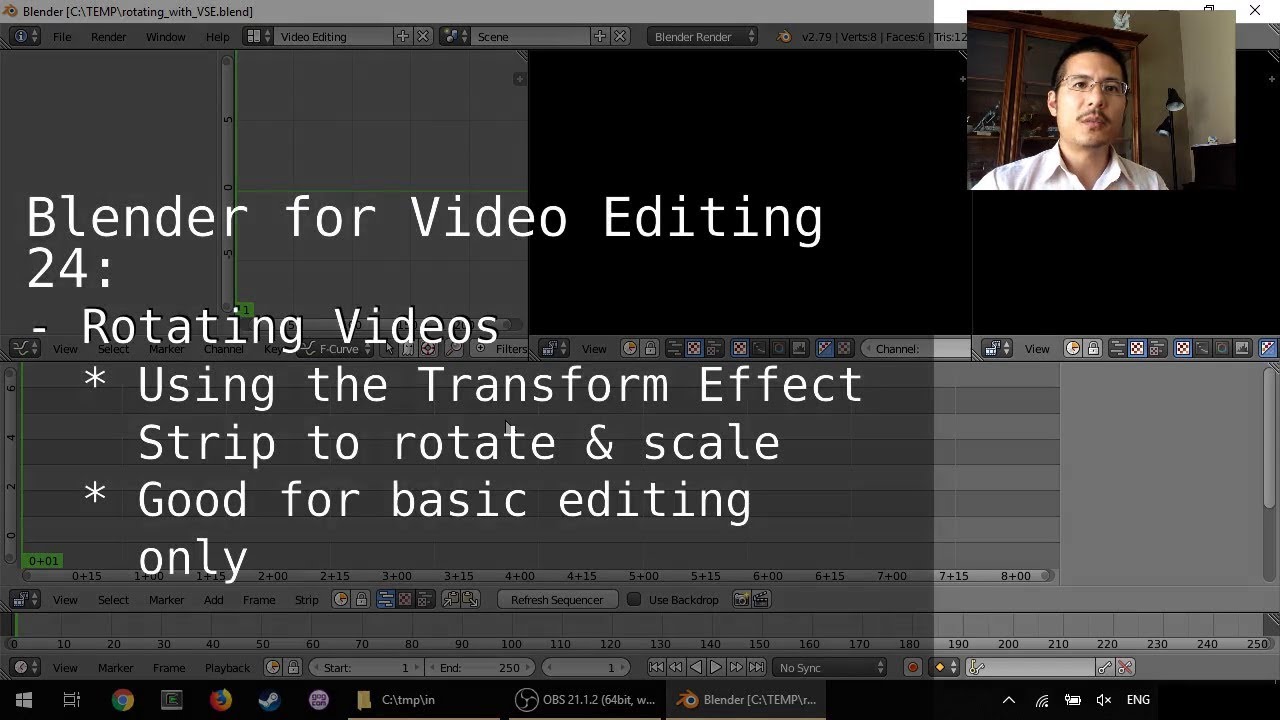
Task: Open Firefox from Windows taskbar
Action: pyautogui.click(x=220, y=700)
